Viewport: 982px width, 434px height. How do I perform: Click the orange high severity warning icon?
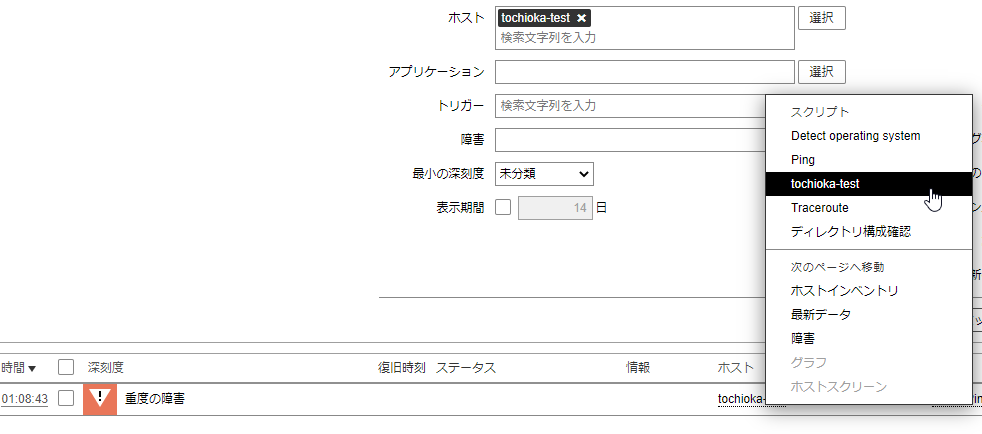[x=100, y=399]
